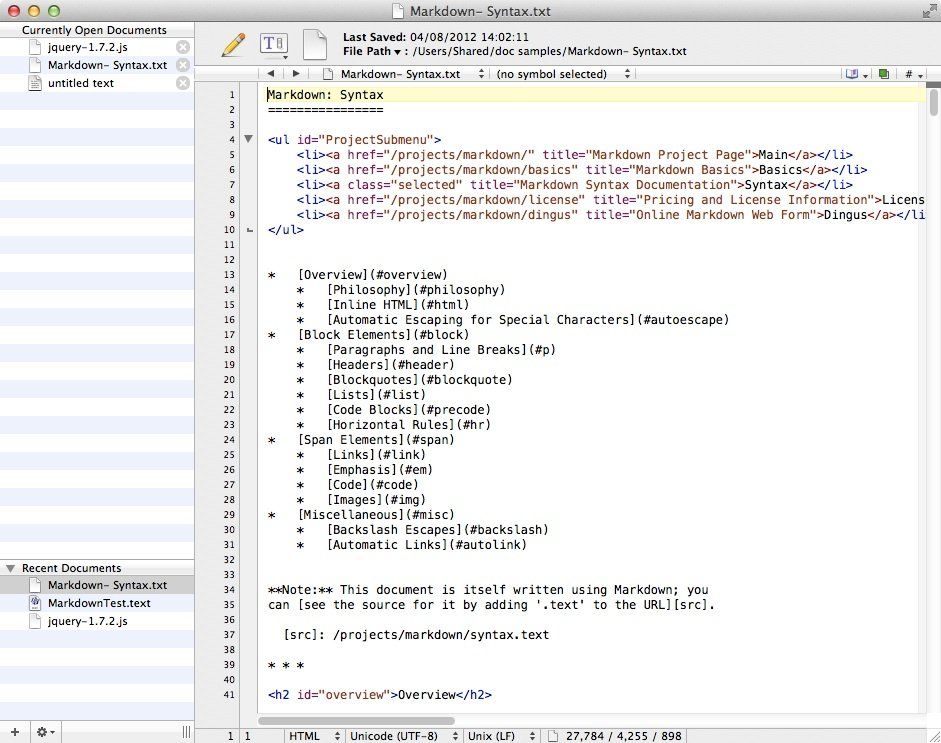Screen dimensions: 941x743
Task: Open the gear actions menu at bottom left
Action: pyautogui.click(x=43, y=731)
